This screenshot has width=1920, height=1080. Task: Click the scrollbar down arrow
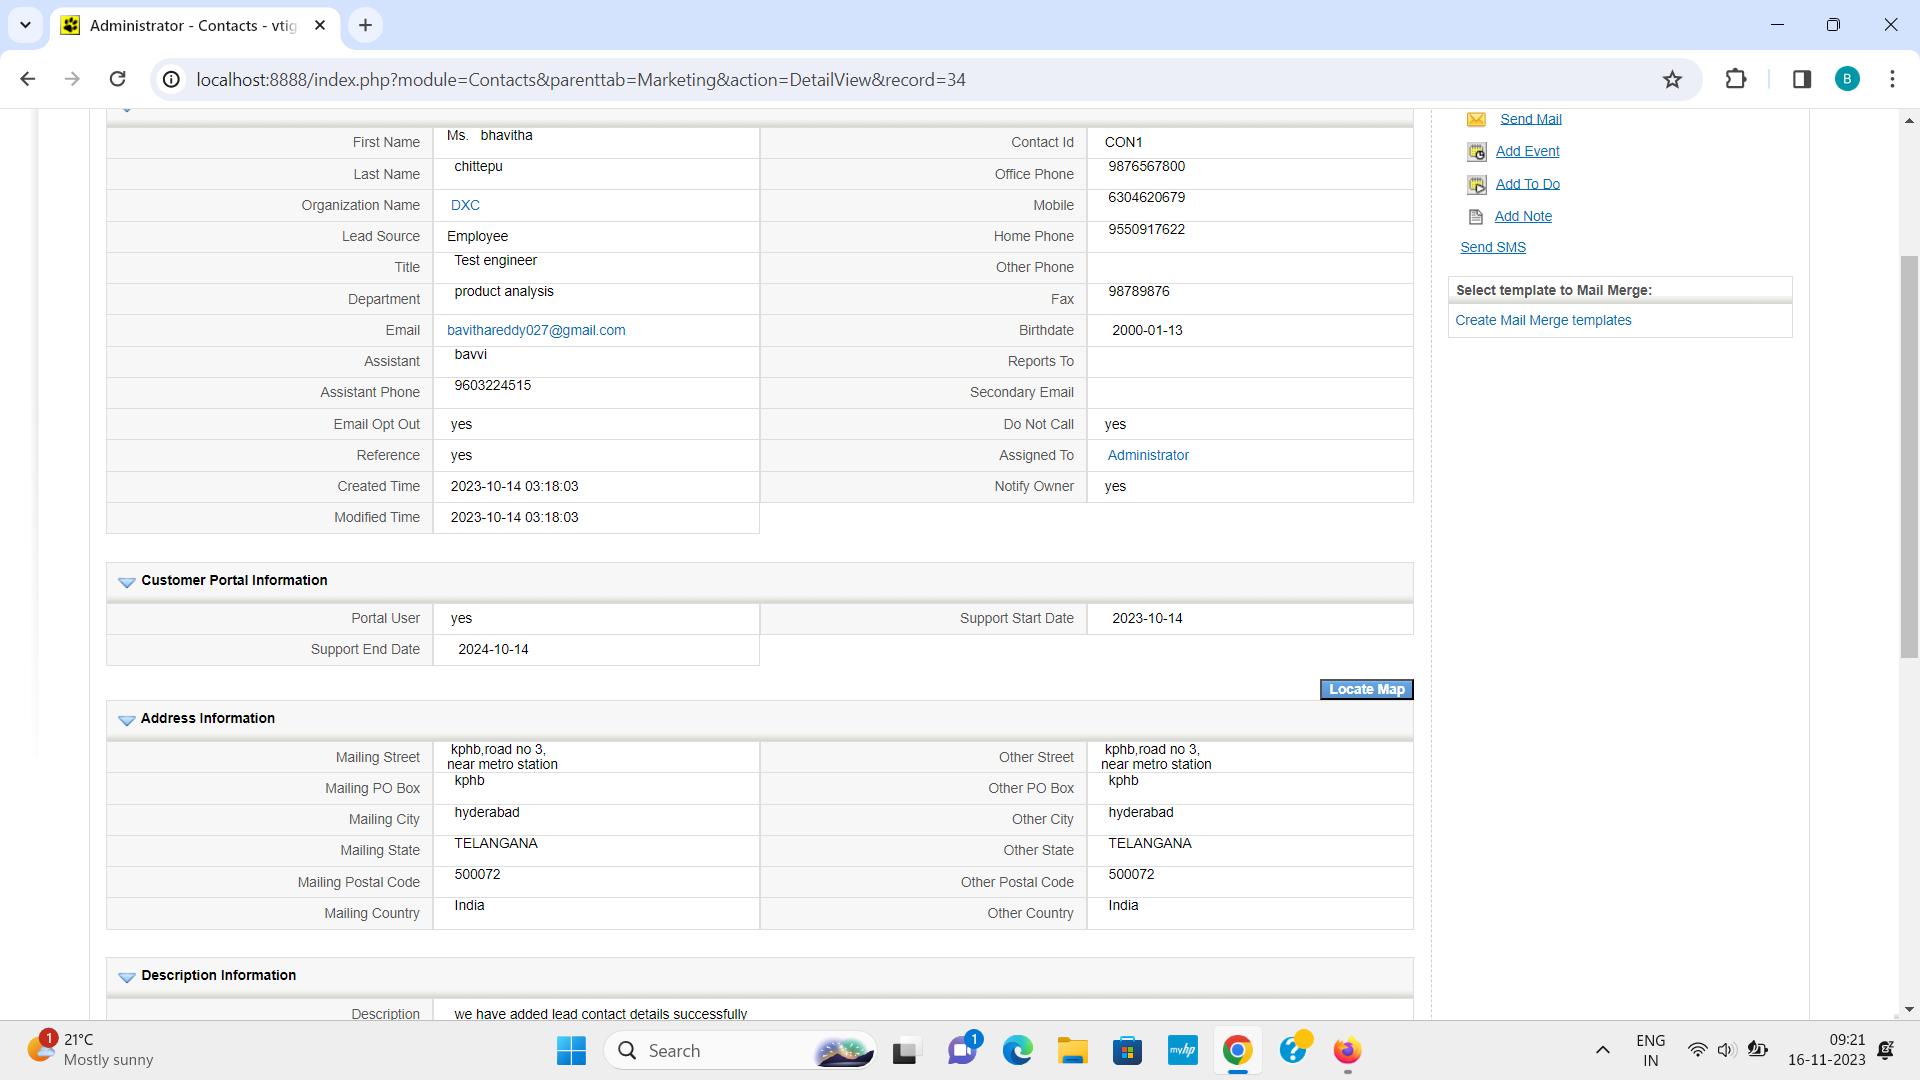pyautogui.click(x=1911, y=1010)
